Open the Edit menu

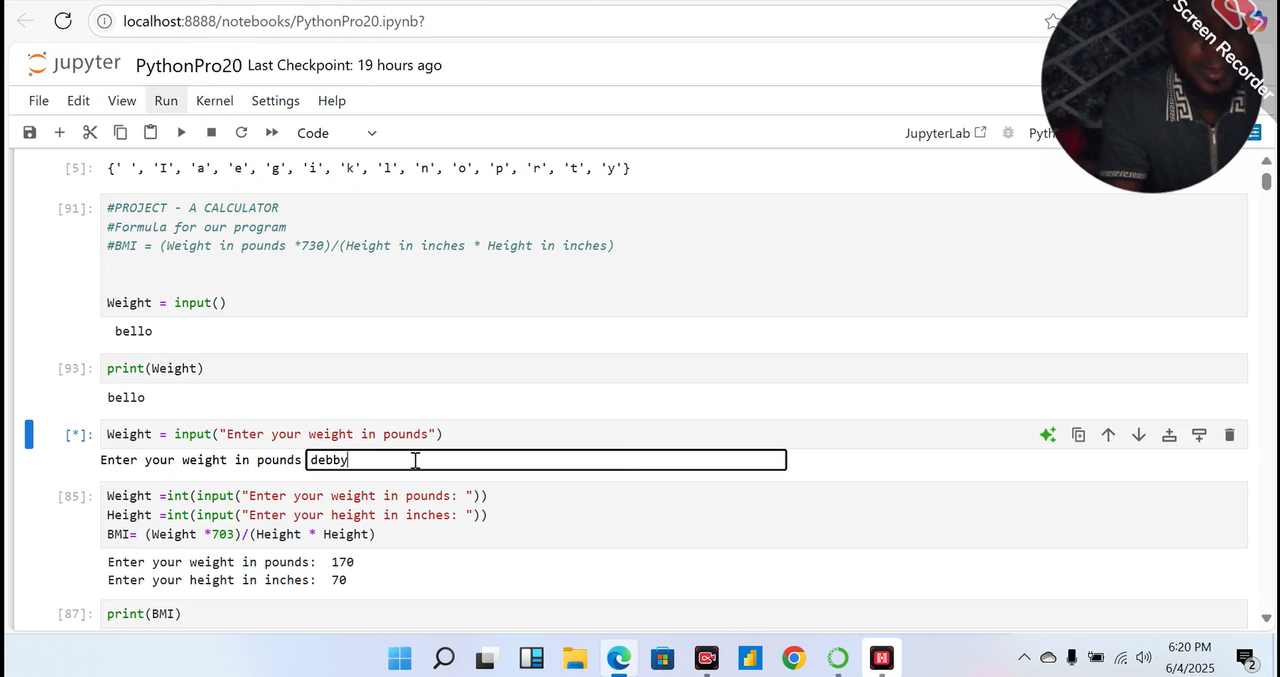tap(78, 101)
